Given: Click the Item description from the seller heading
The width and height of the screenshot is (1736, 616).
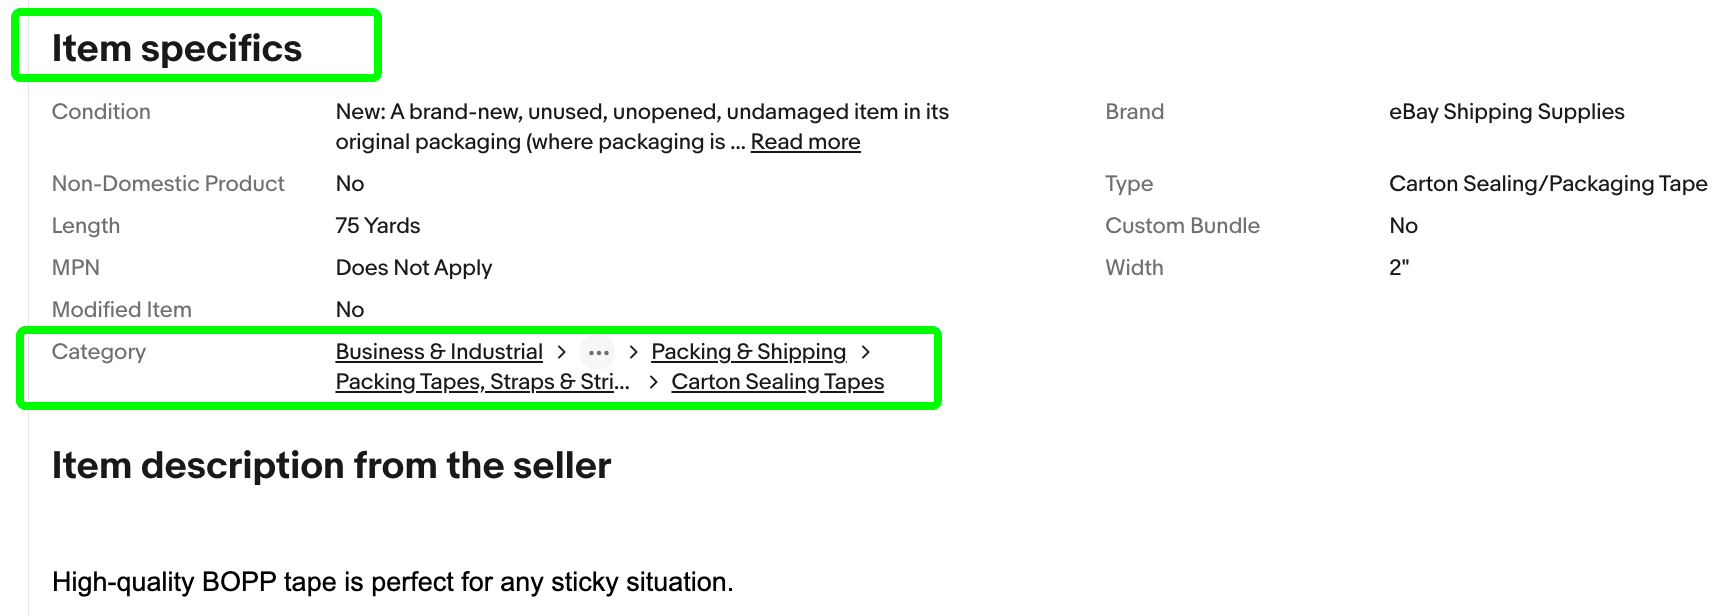Looking at the screenshot, I should [x=333, y=465].
